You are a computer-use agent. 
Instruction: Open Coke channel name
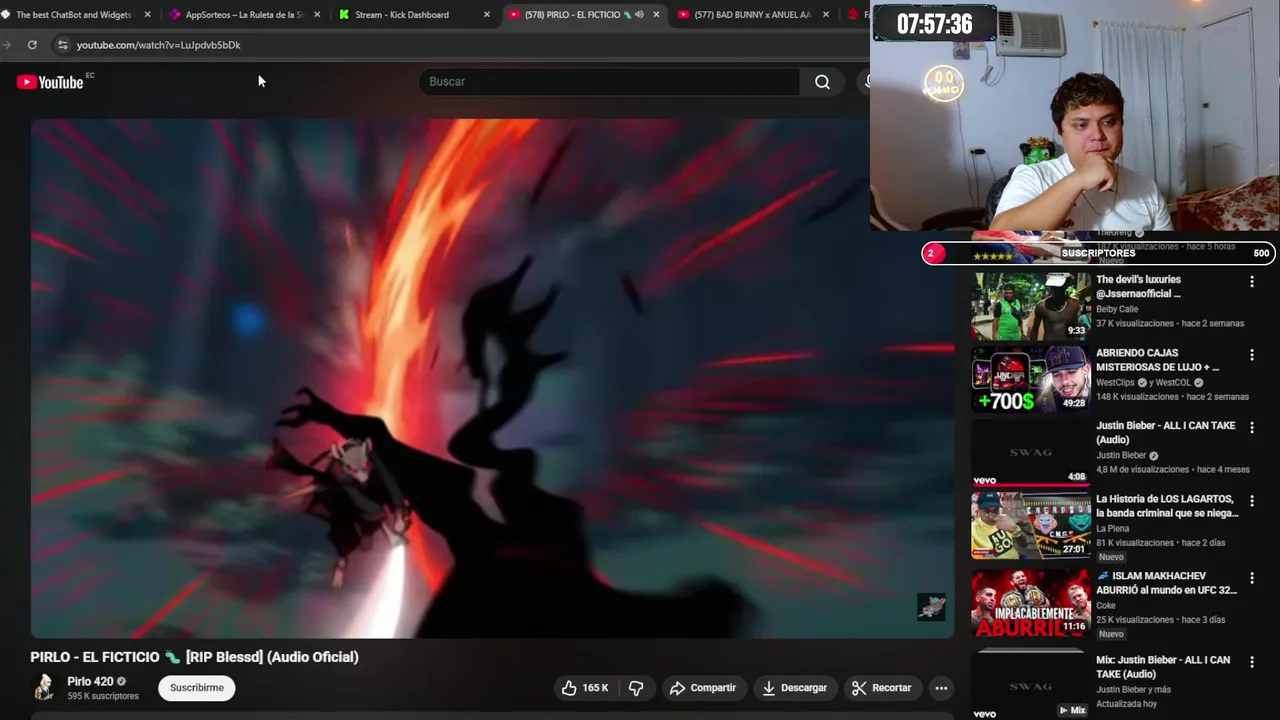[x=1105, y=605]
